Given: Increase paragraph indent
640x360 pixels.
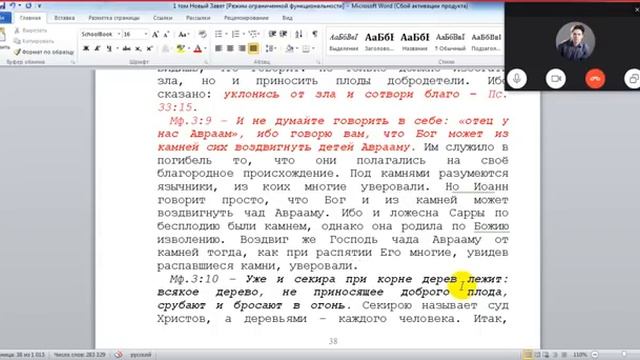Looking at the screenshot, I should coord(283,34).
